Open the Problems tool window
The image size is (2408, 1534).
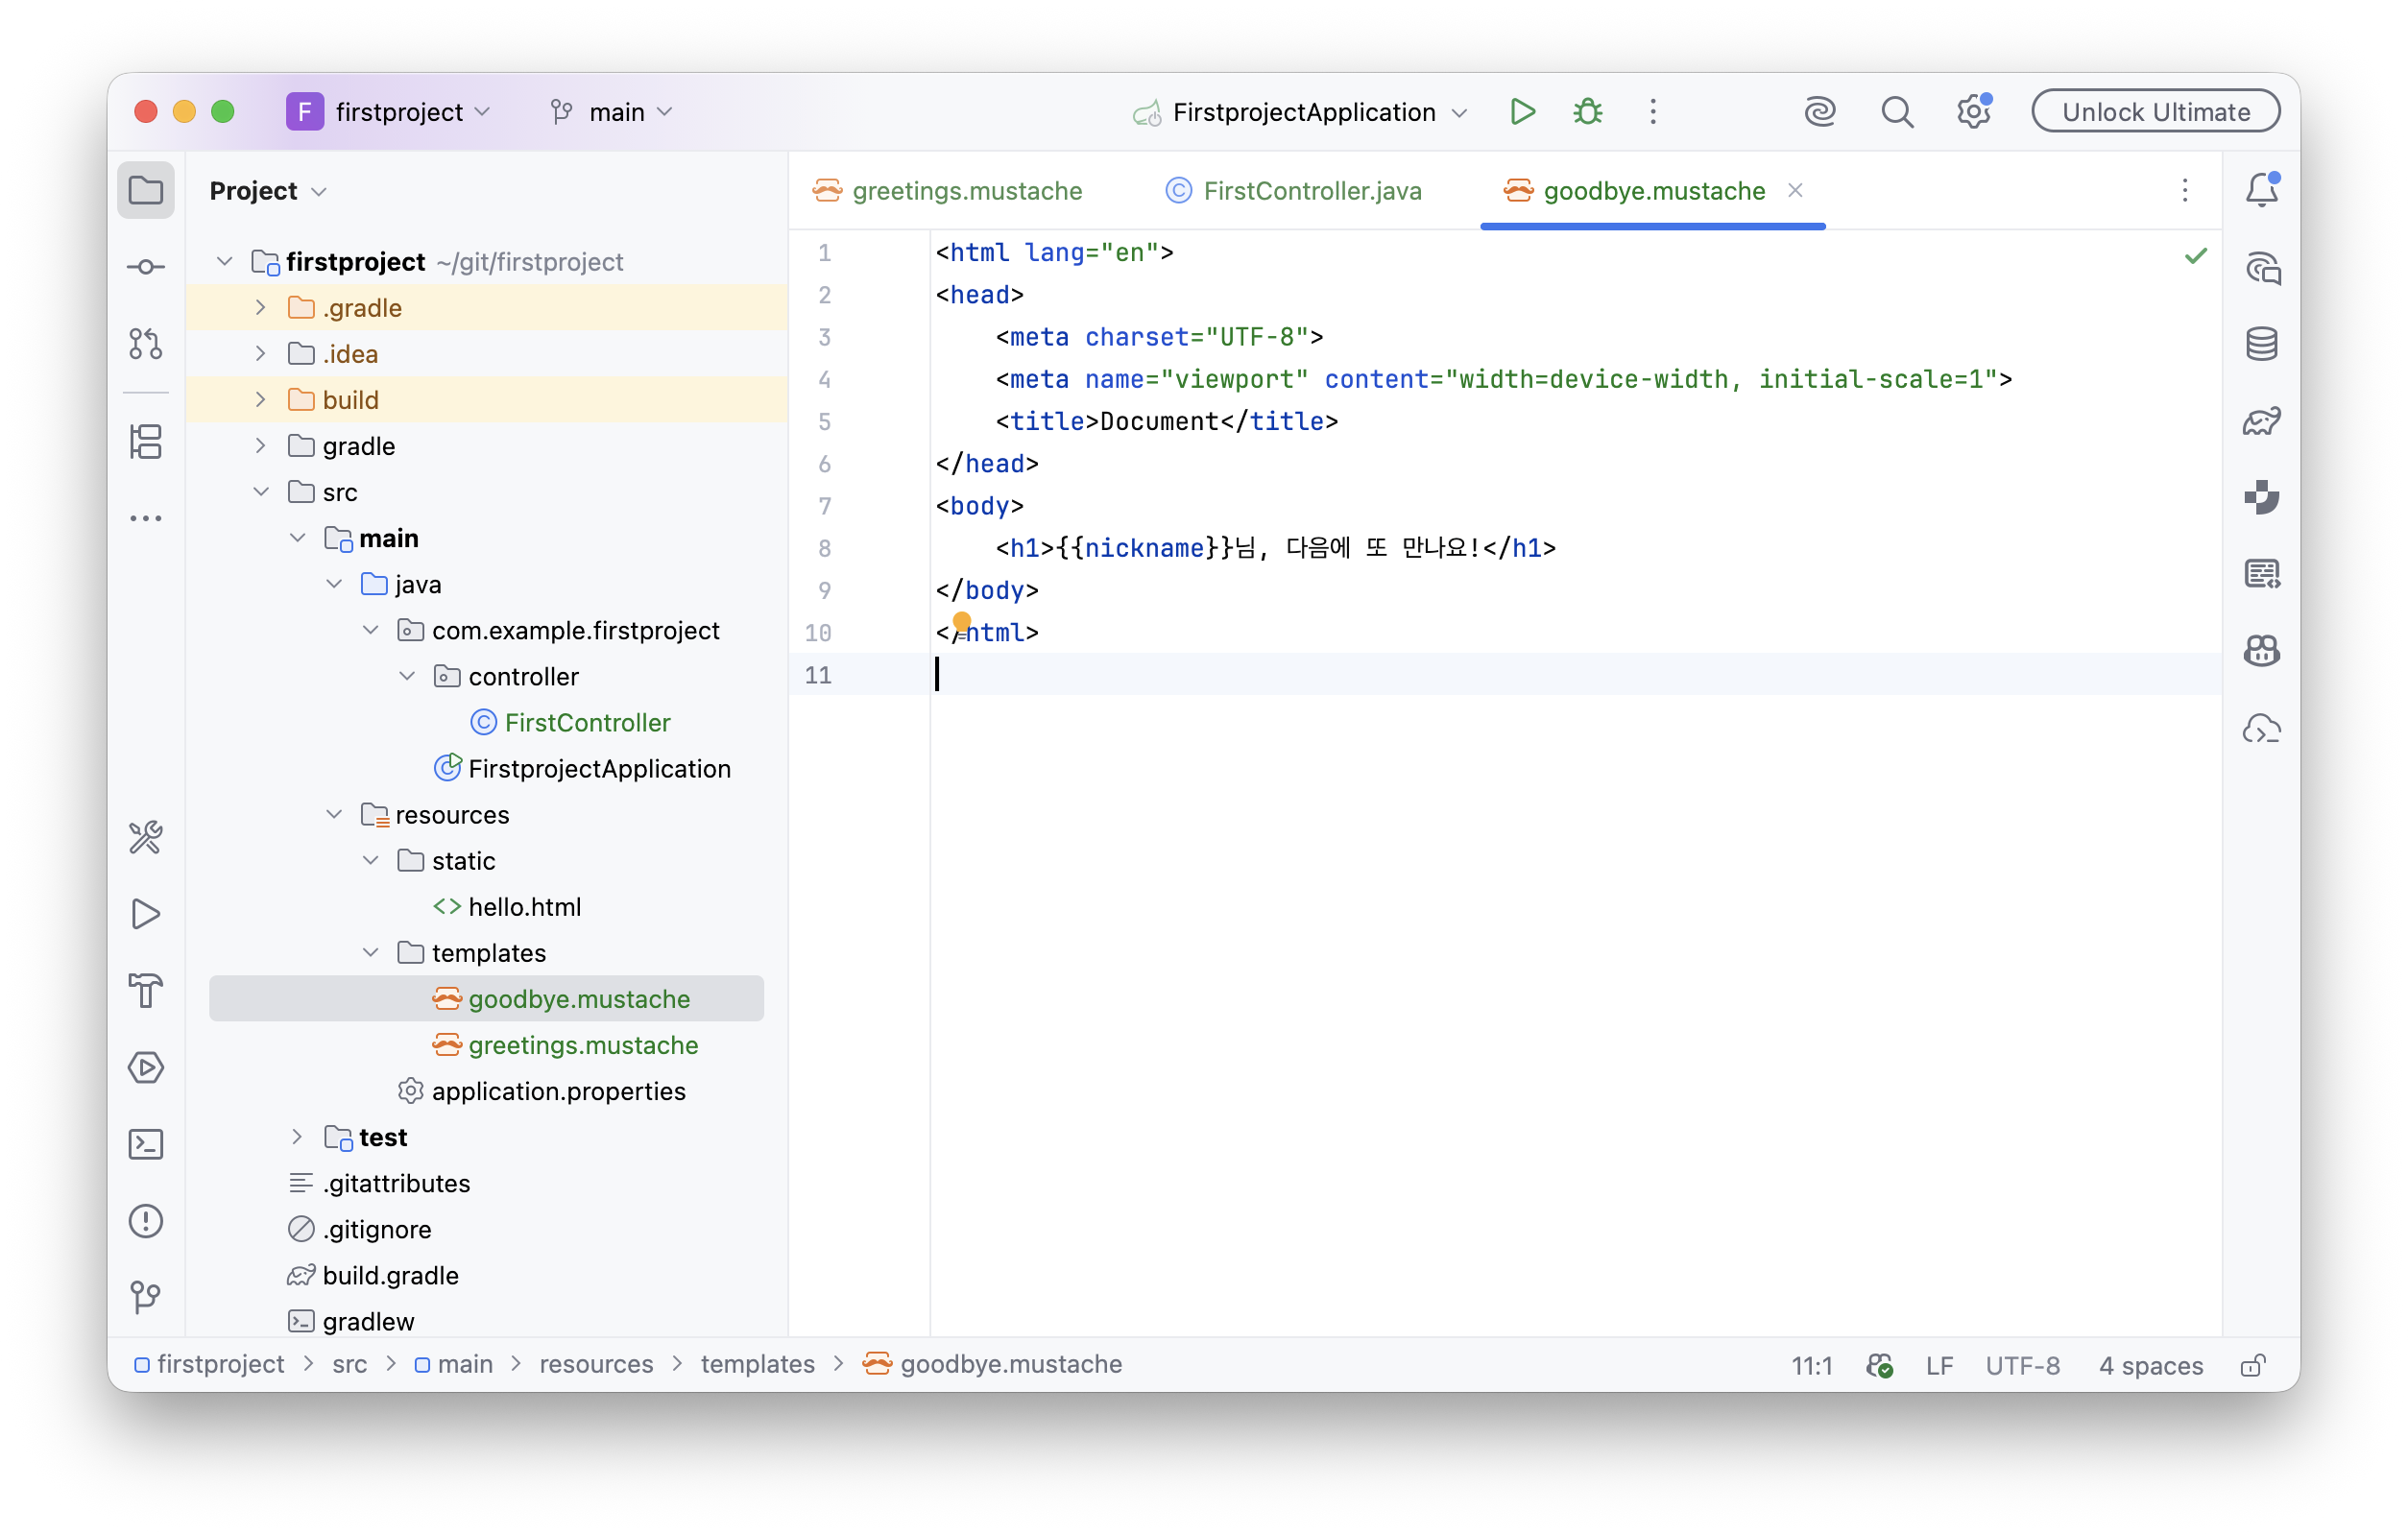tap(146, 1221)
